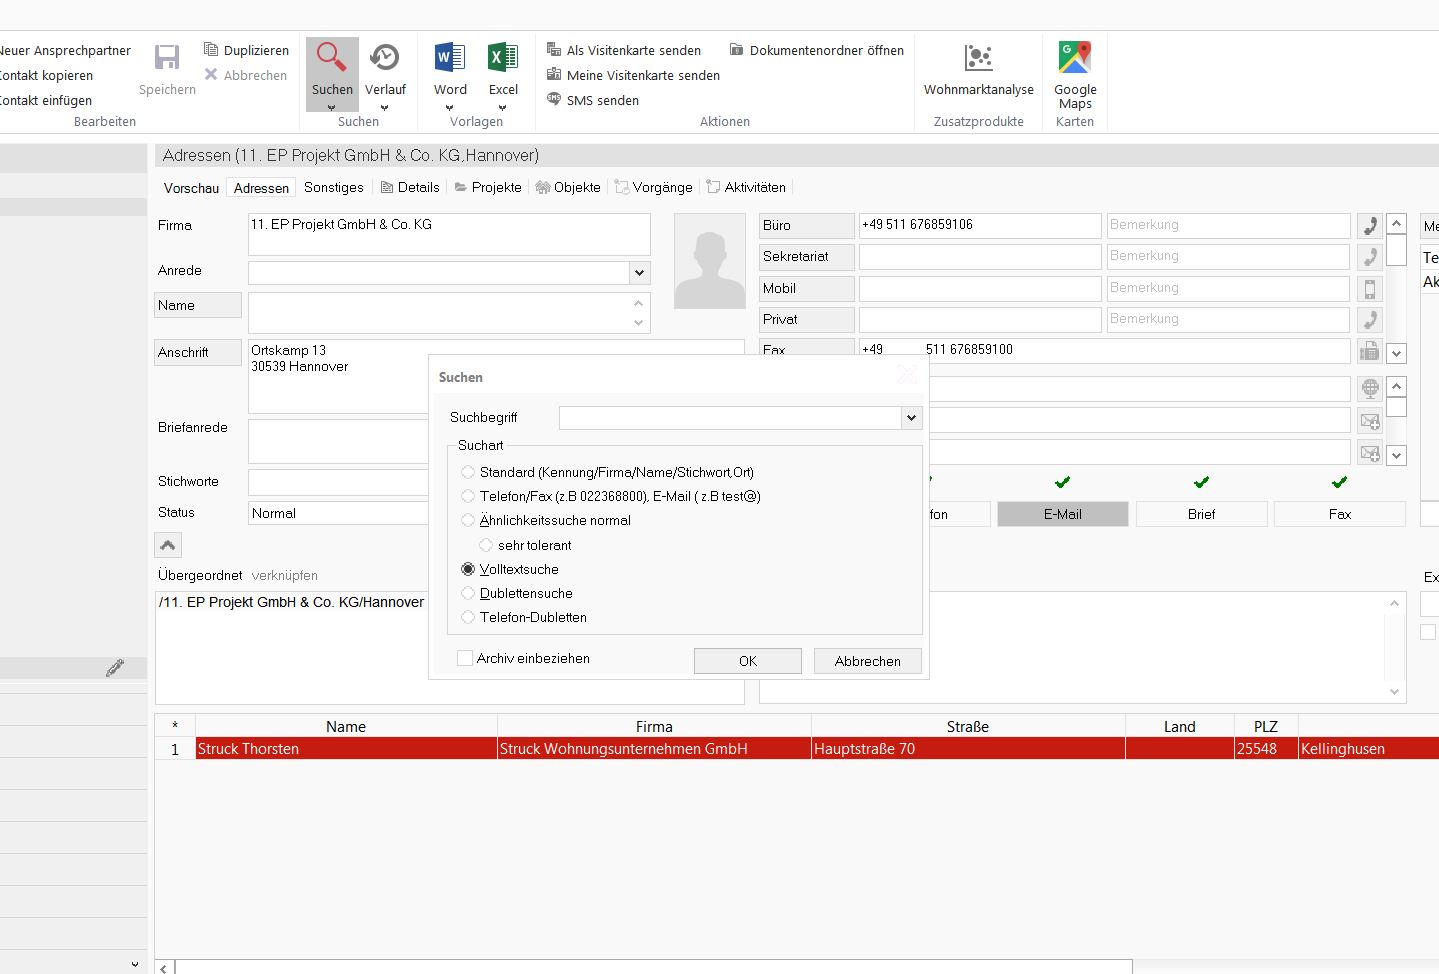Select the Struck Thorsten table row
Viewport: 1439px width, 974px height.
click(346, 749)
